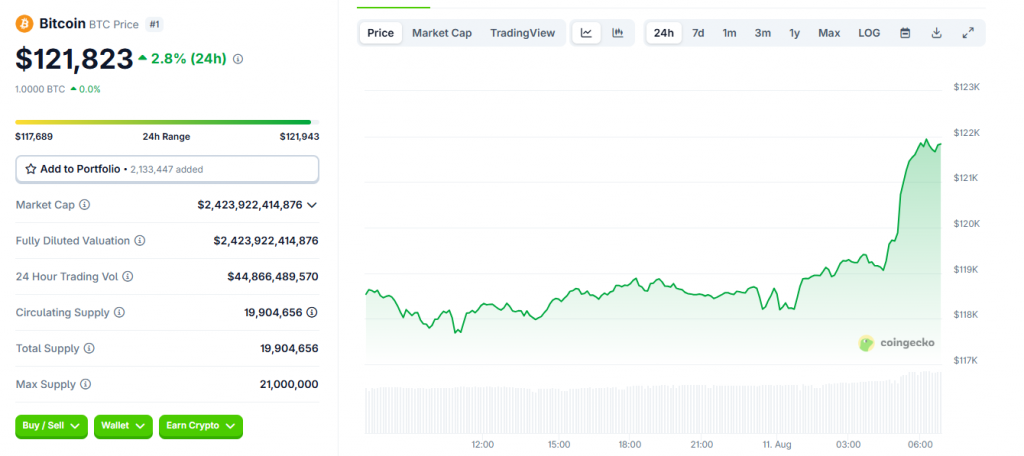The height and width of the screenshot is (456, 1024).
Task: Click info icon next to 19,904,656 circulating value
Action: coord(312,312)
